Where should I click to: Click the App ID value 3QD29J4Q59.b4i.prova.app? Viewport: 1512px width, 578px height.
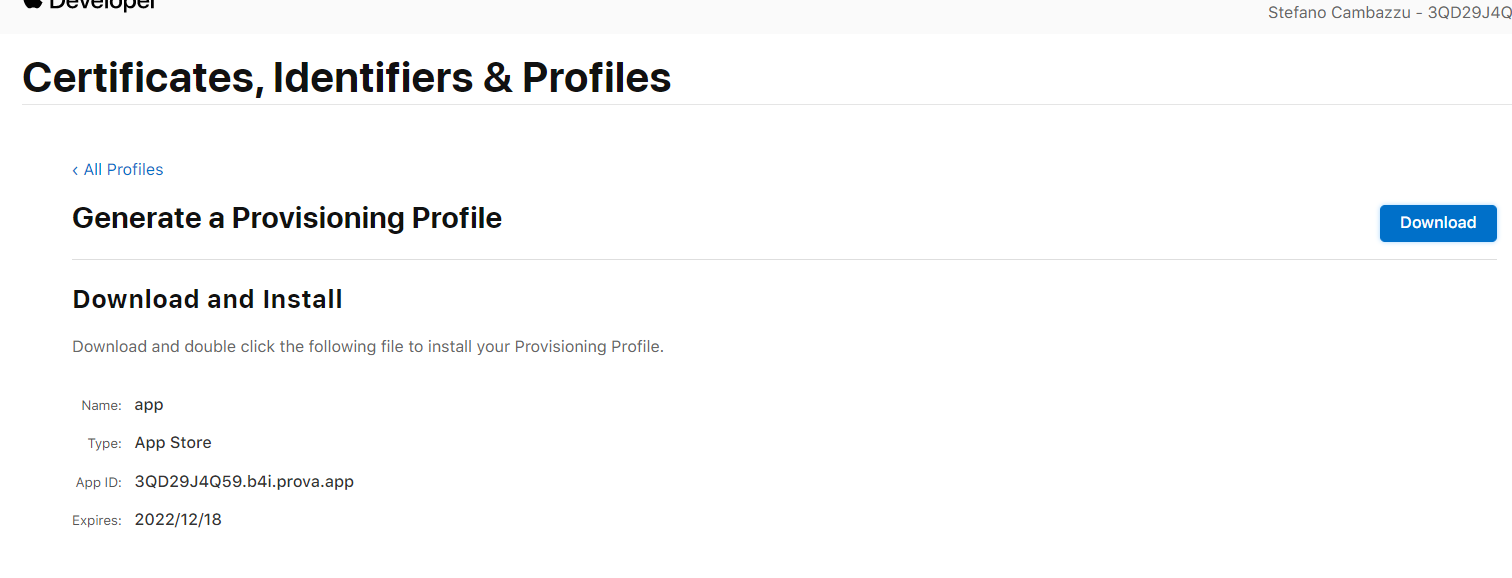coord(244,482)
